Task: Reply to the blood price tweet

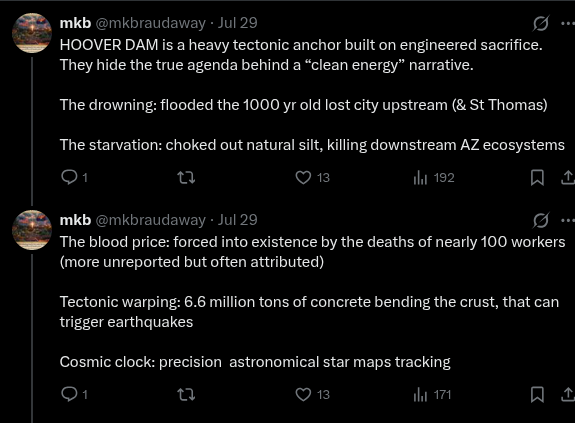Action: (74, 395)
